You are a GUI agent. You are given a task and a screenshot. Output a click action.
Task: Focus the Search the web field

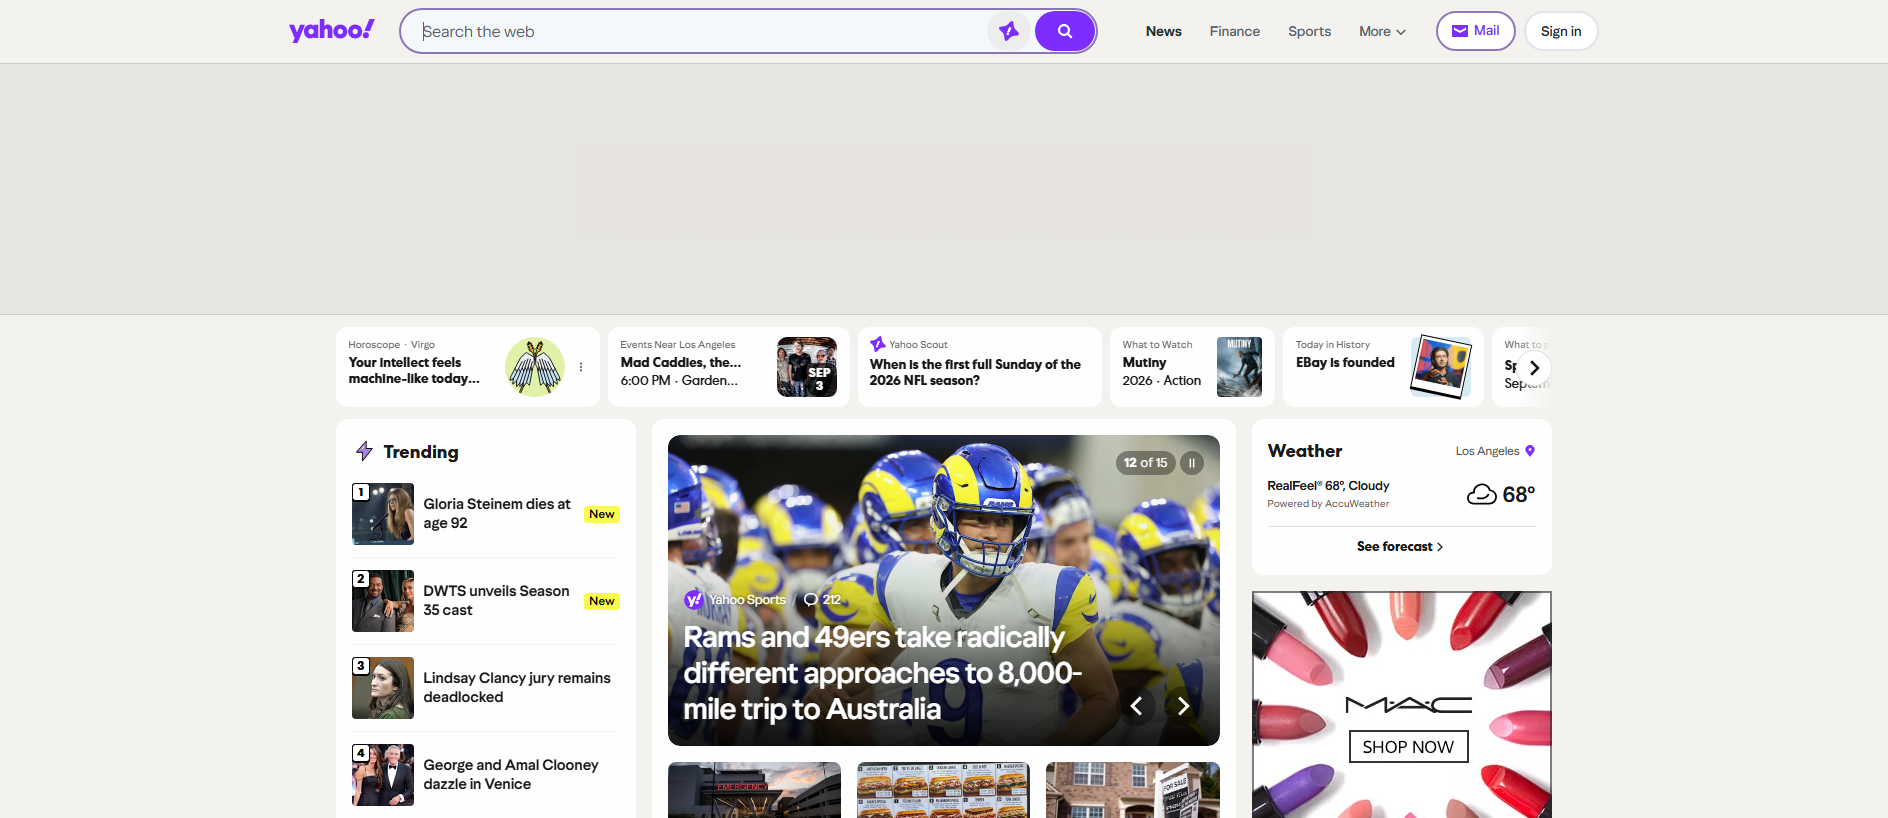point(700,31)
